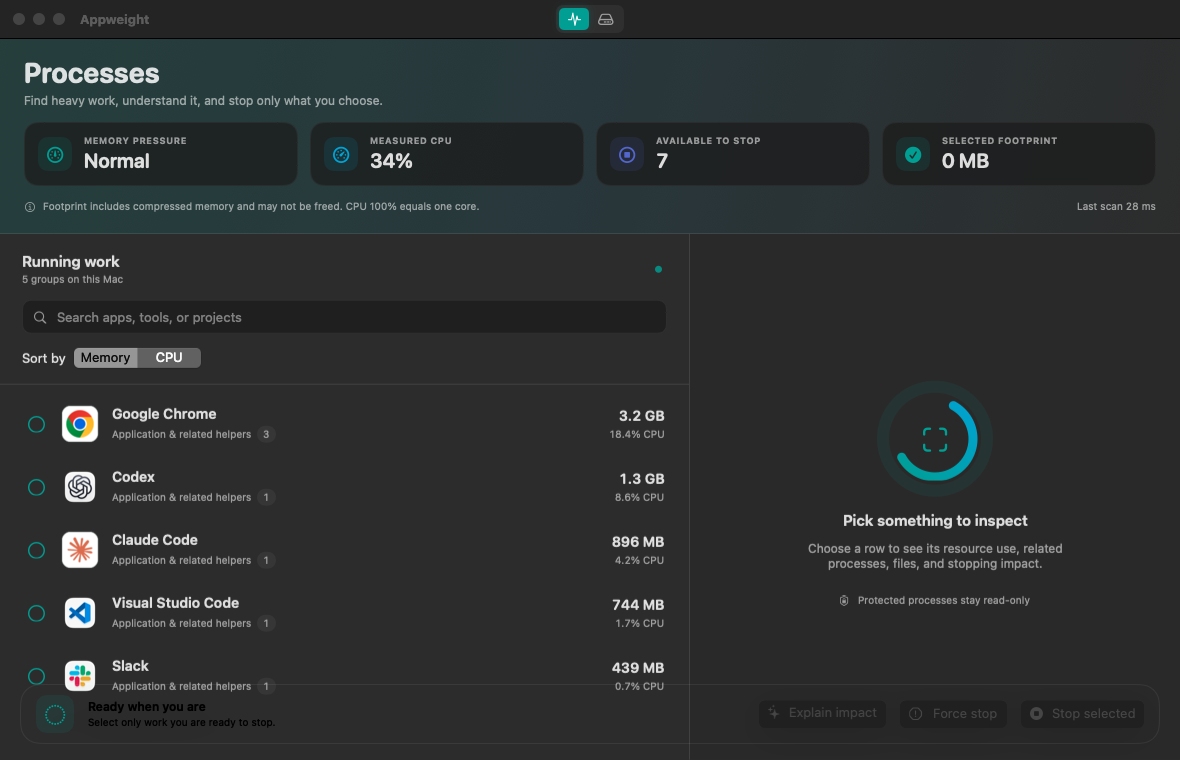The width and height of the screenshot is (1180, 760).
Task: Click the Memory Pressure gauge icon
Action: (x=55, y=155)
